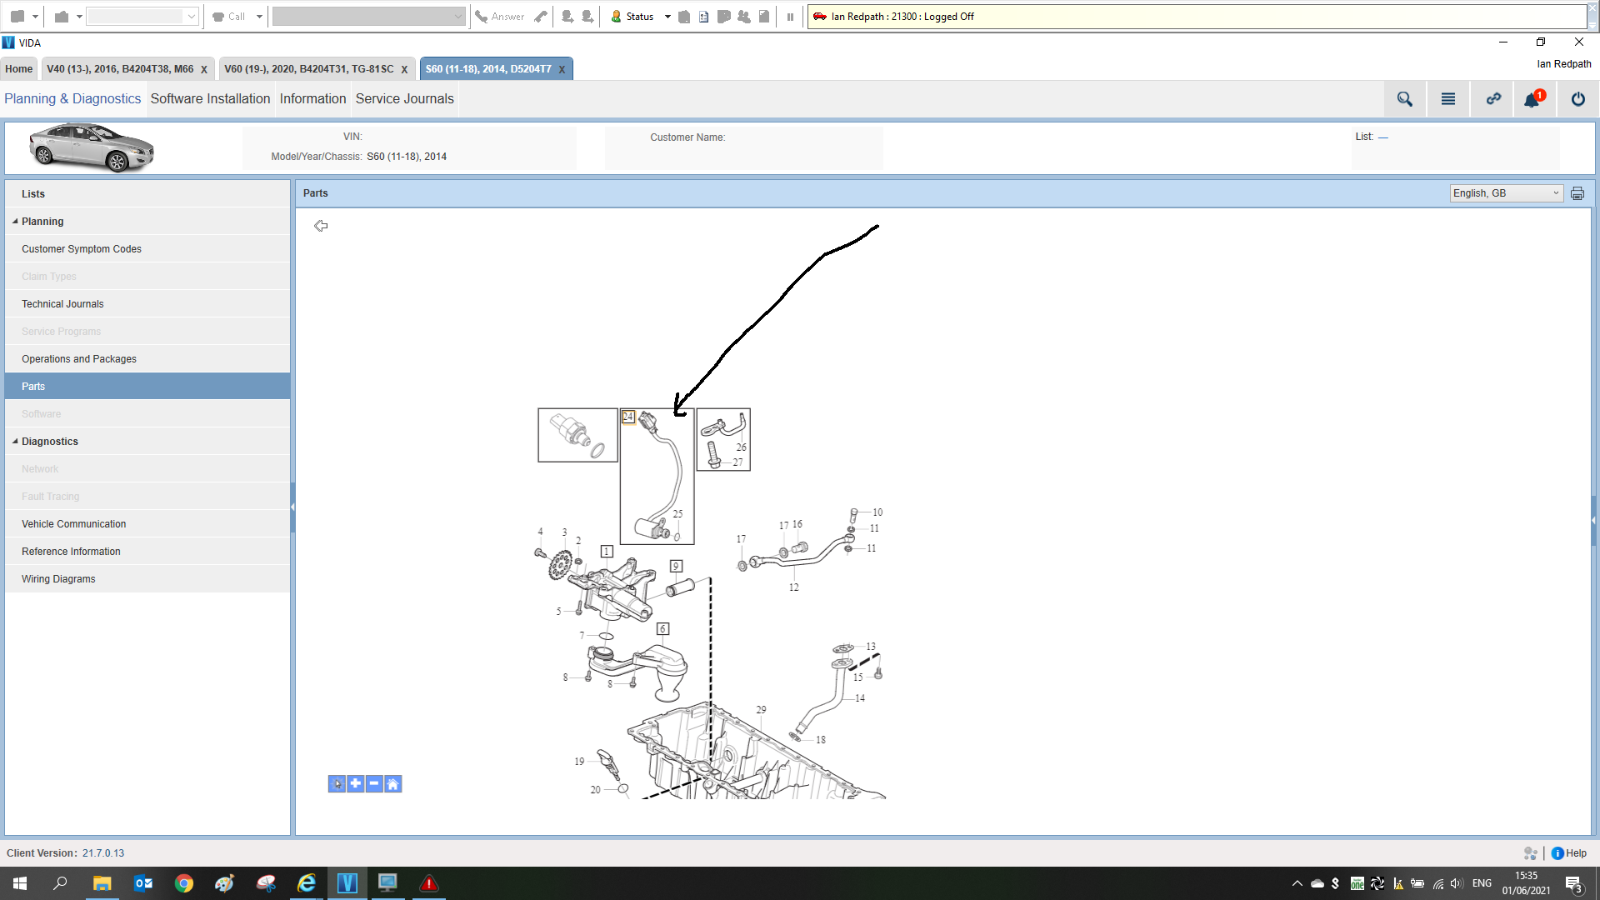Open the English, GB language dropdown
This screenshot has height=900, width=1600.
pyautogui.click(x=1506, y=194)
